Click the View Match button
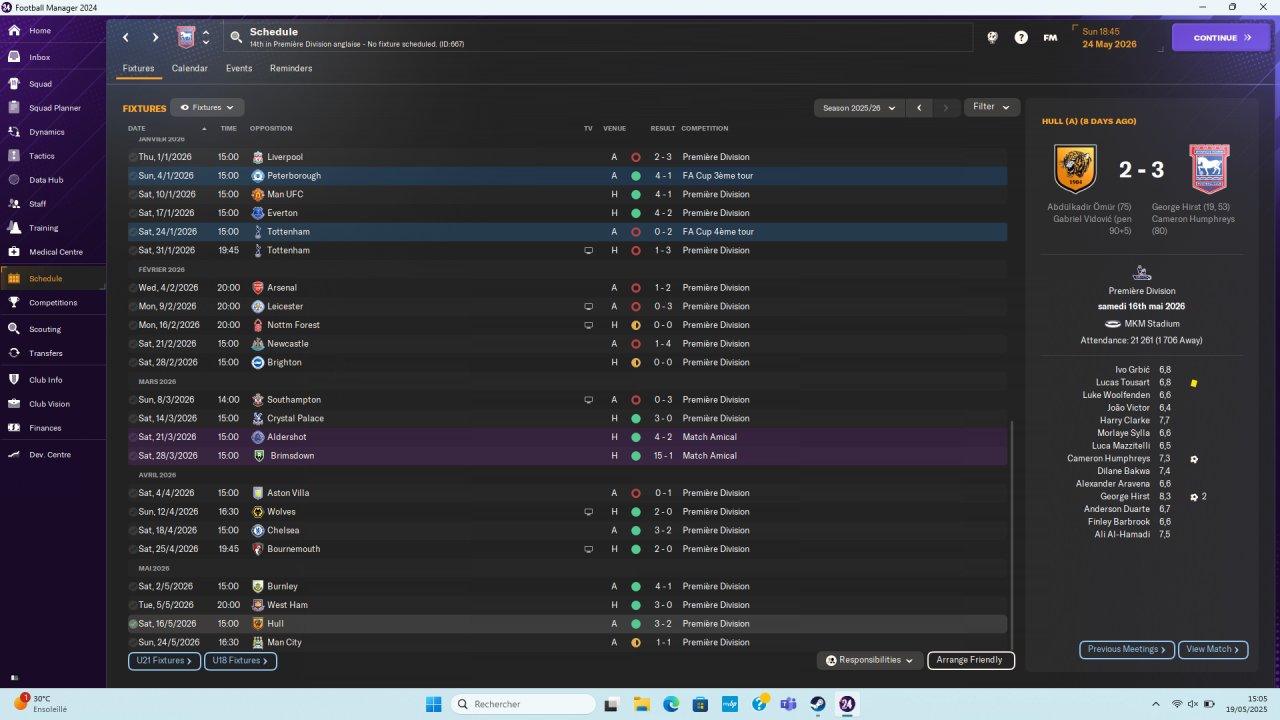Viewport: 1280px width, 720px height. point(1213,650)
